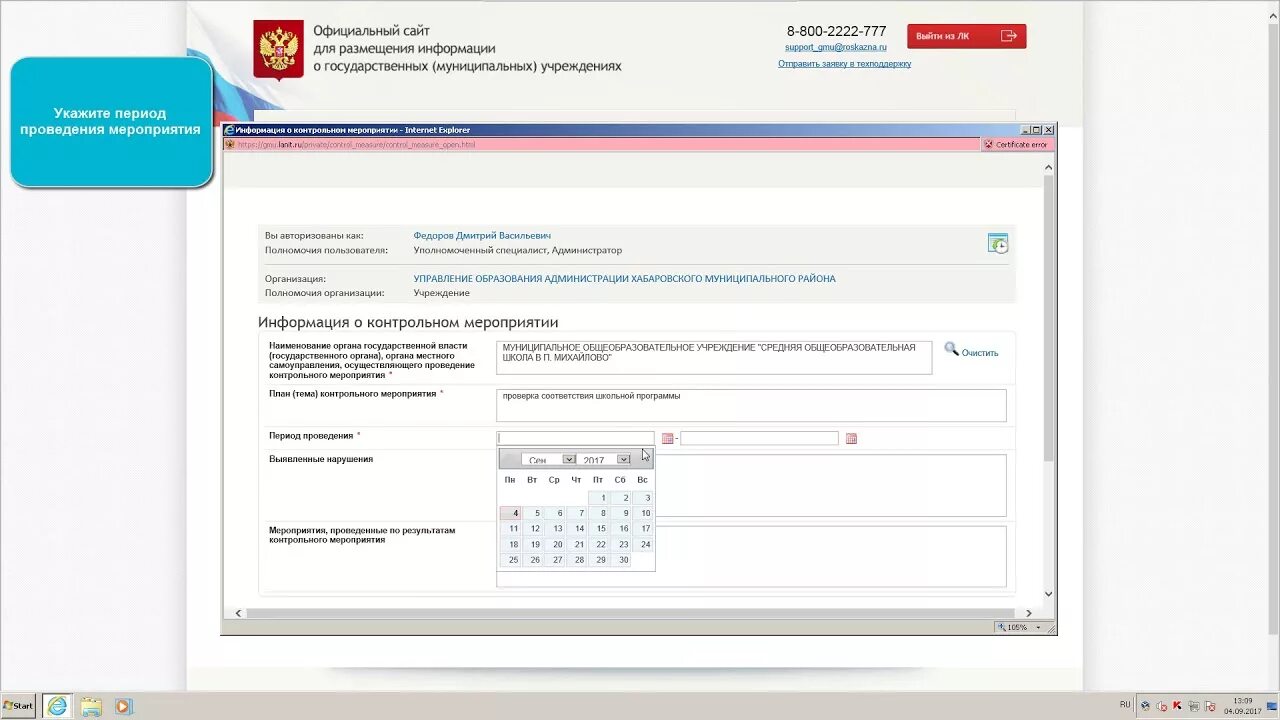Open Internet Explorer from the taskbar
Screen dimensions: 1280x720
click(57, 706)
